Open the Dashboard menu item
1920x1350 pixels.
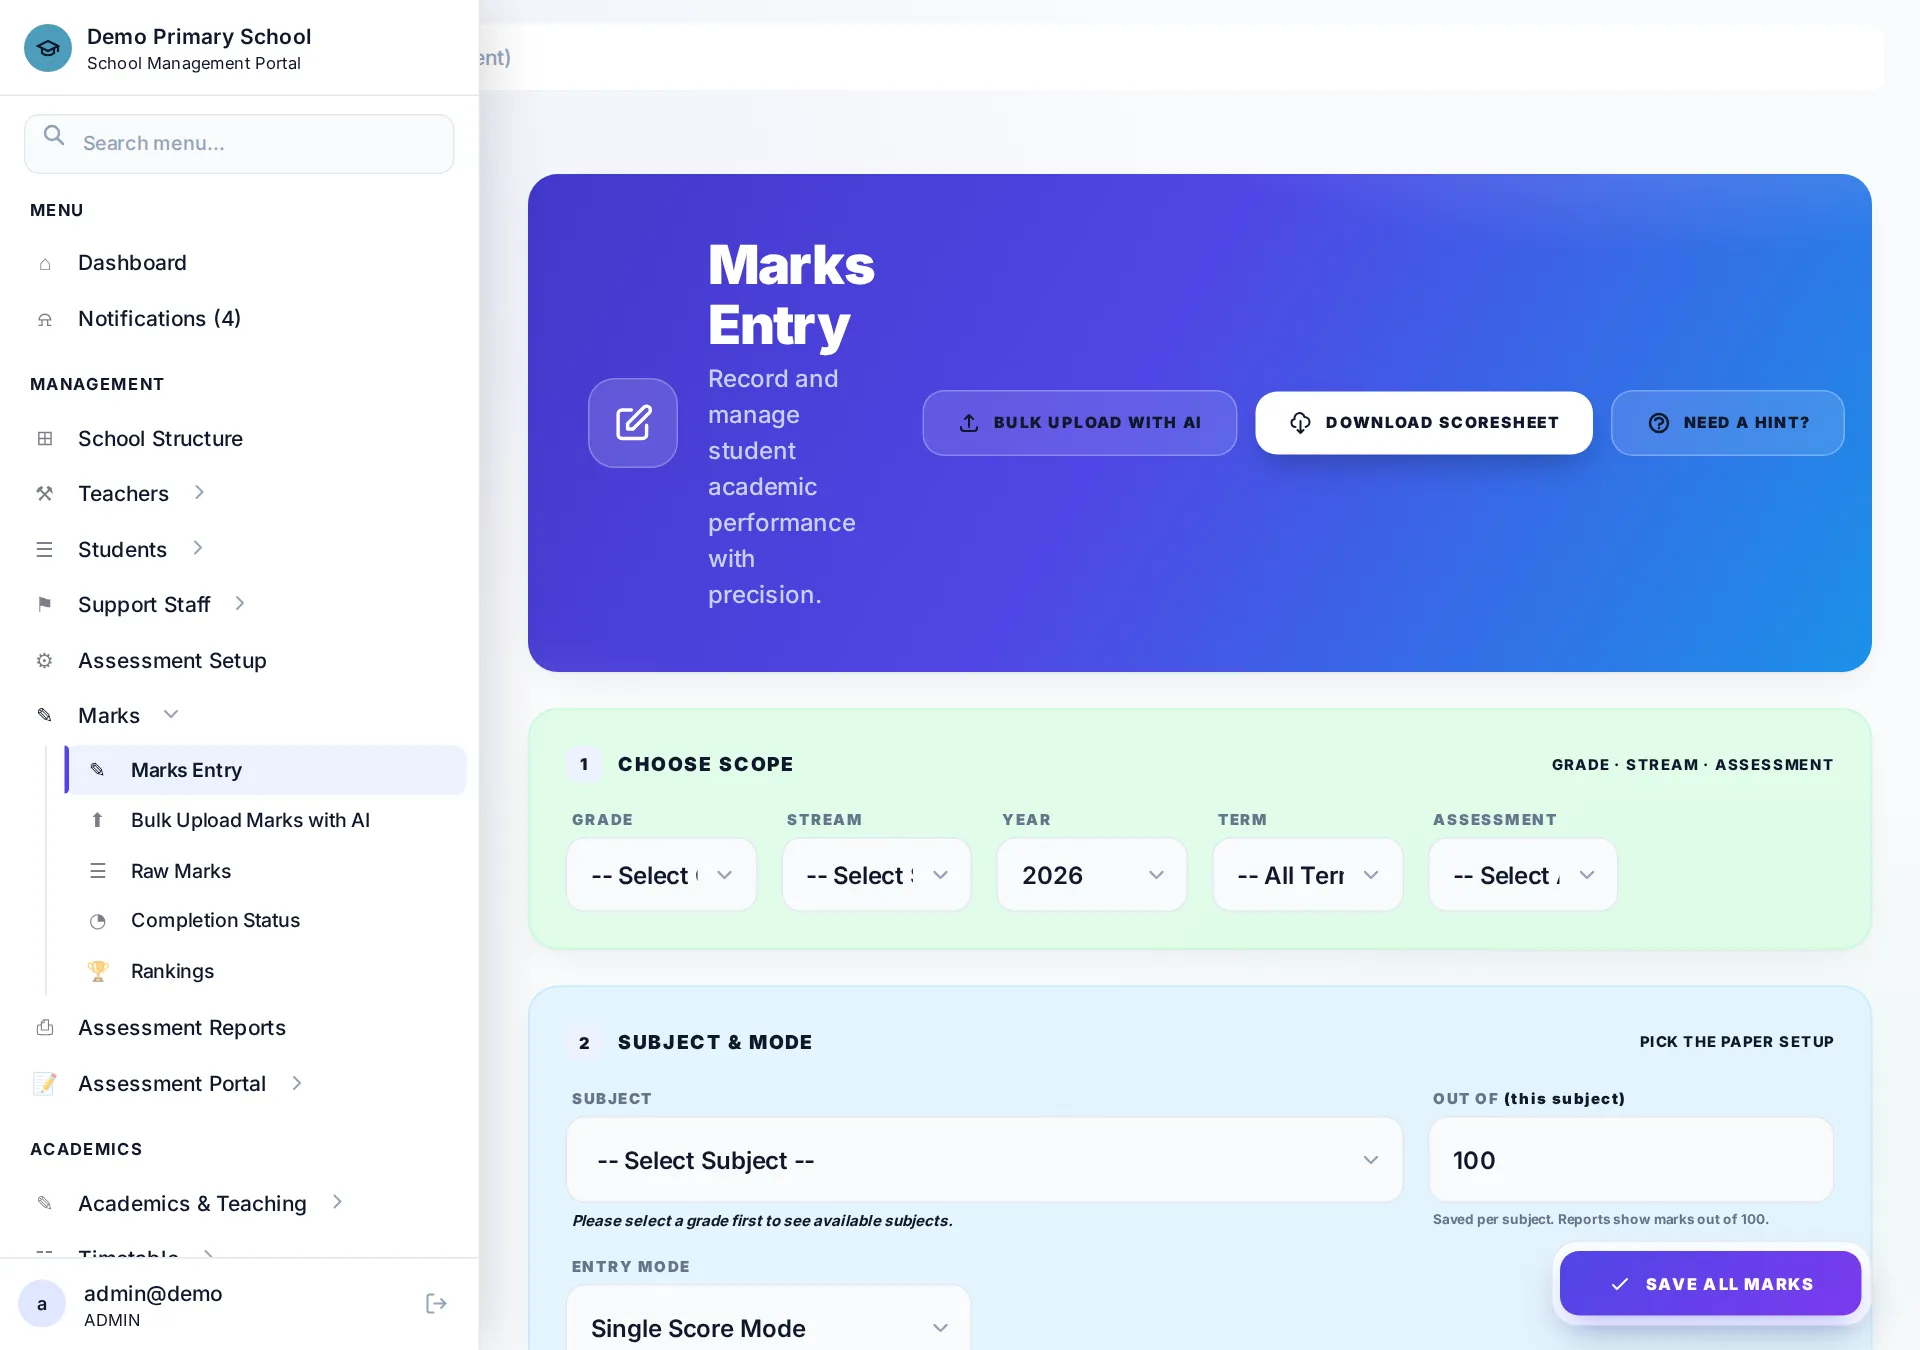240,263
